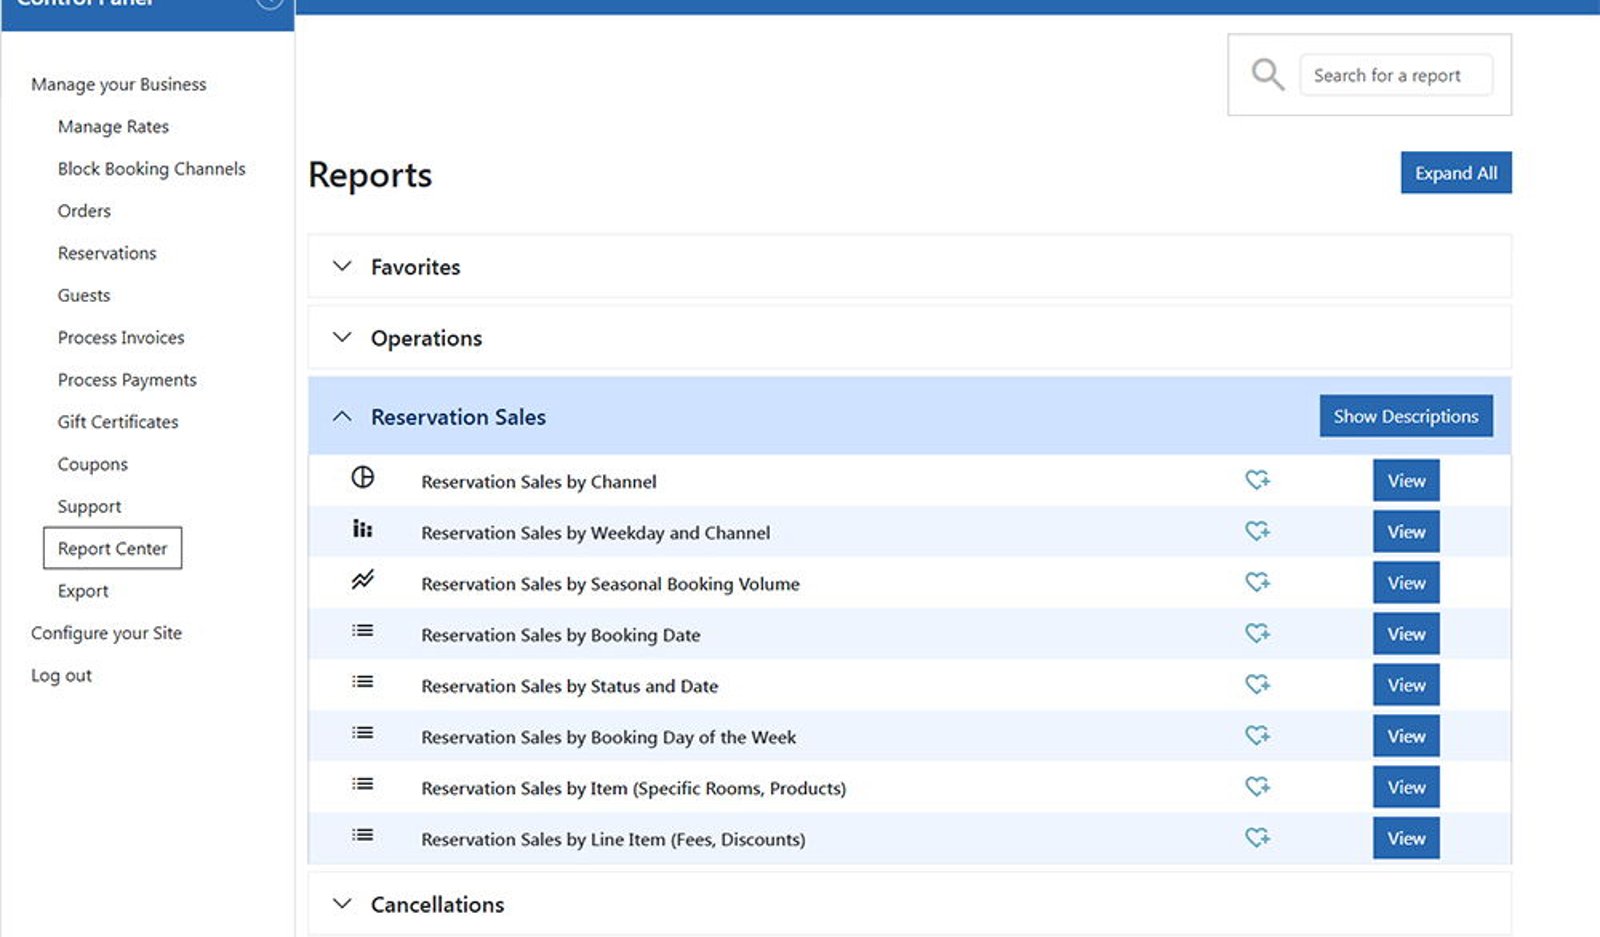Add Sales by Line Item report to favorites
This screenshot has height=937, width=1600.
(x=1257, y=838)
